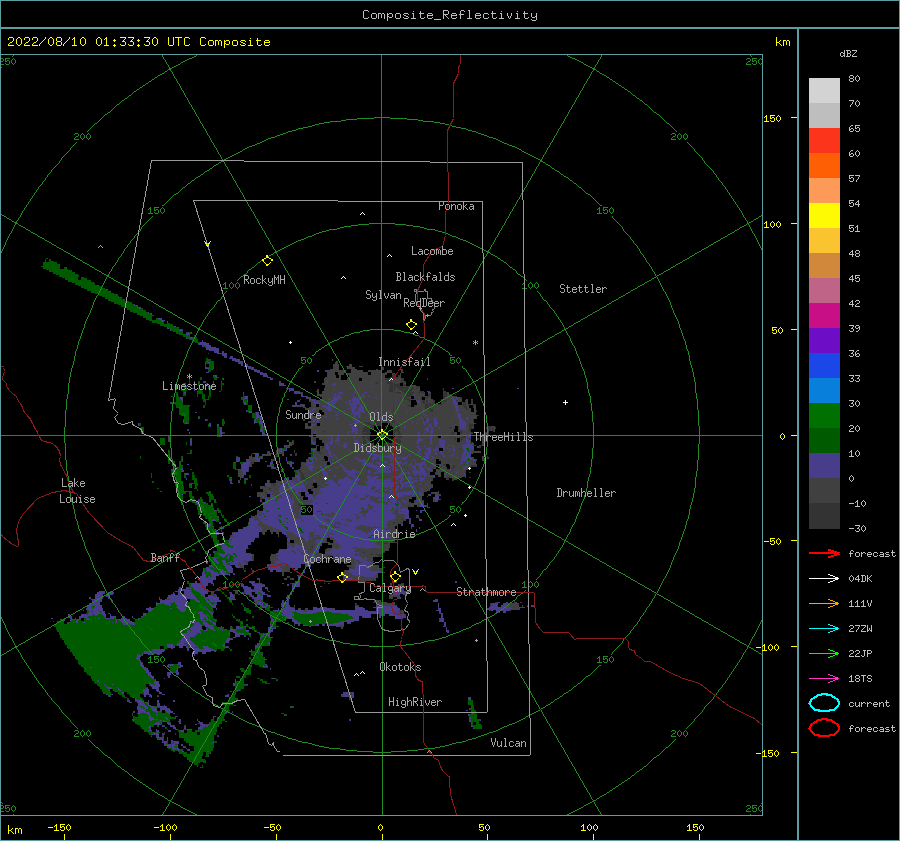Select the cyan current ellipse legend icon
This screenshot has width=900, height=841.
824,703
